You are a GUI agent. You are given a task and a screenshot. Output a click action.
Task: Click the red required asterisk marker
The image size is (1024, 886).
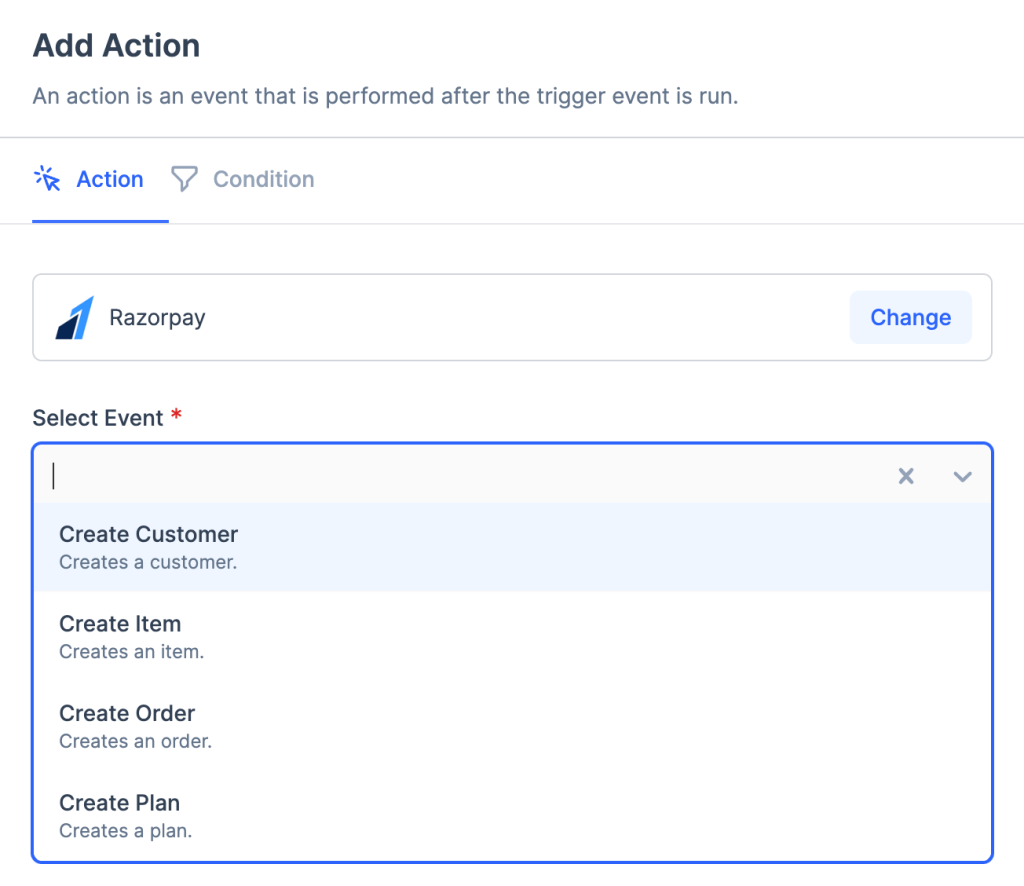pyautogui.click(x=176, y=416)
